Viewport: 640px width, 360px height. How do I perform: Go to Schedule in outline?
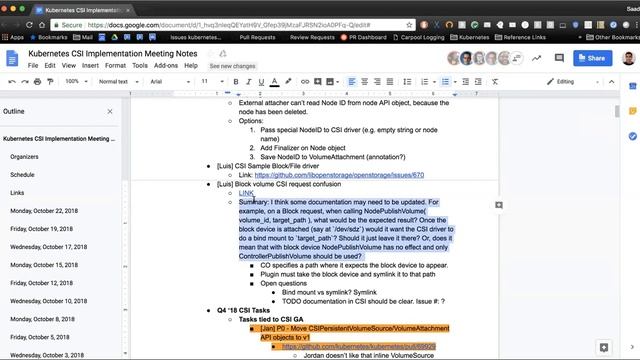(22, 175)
